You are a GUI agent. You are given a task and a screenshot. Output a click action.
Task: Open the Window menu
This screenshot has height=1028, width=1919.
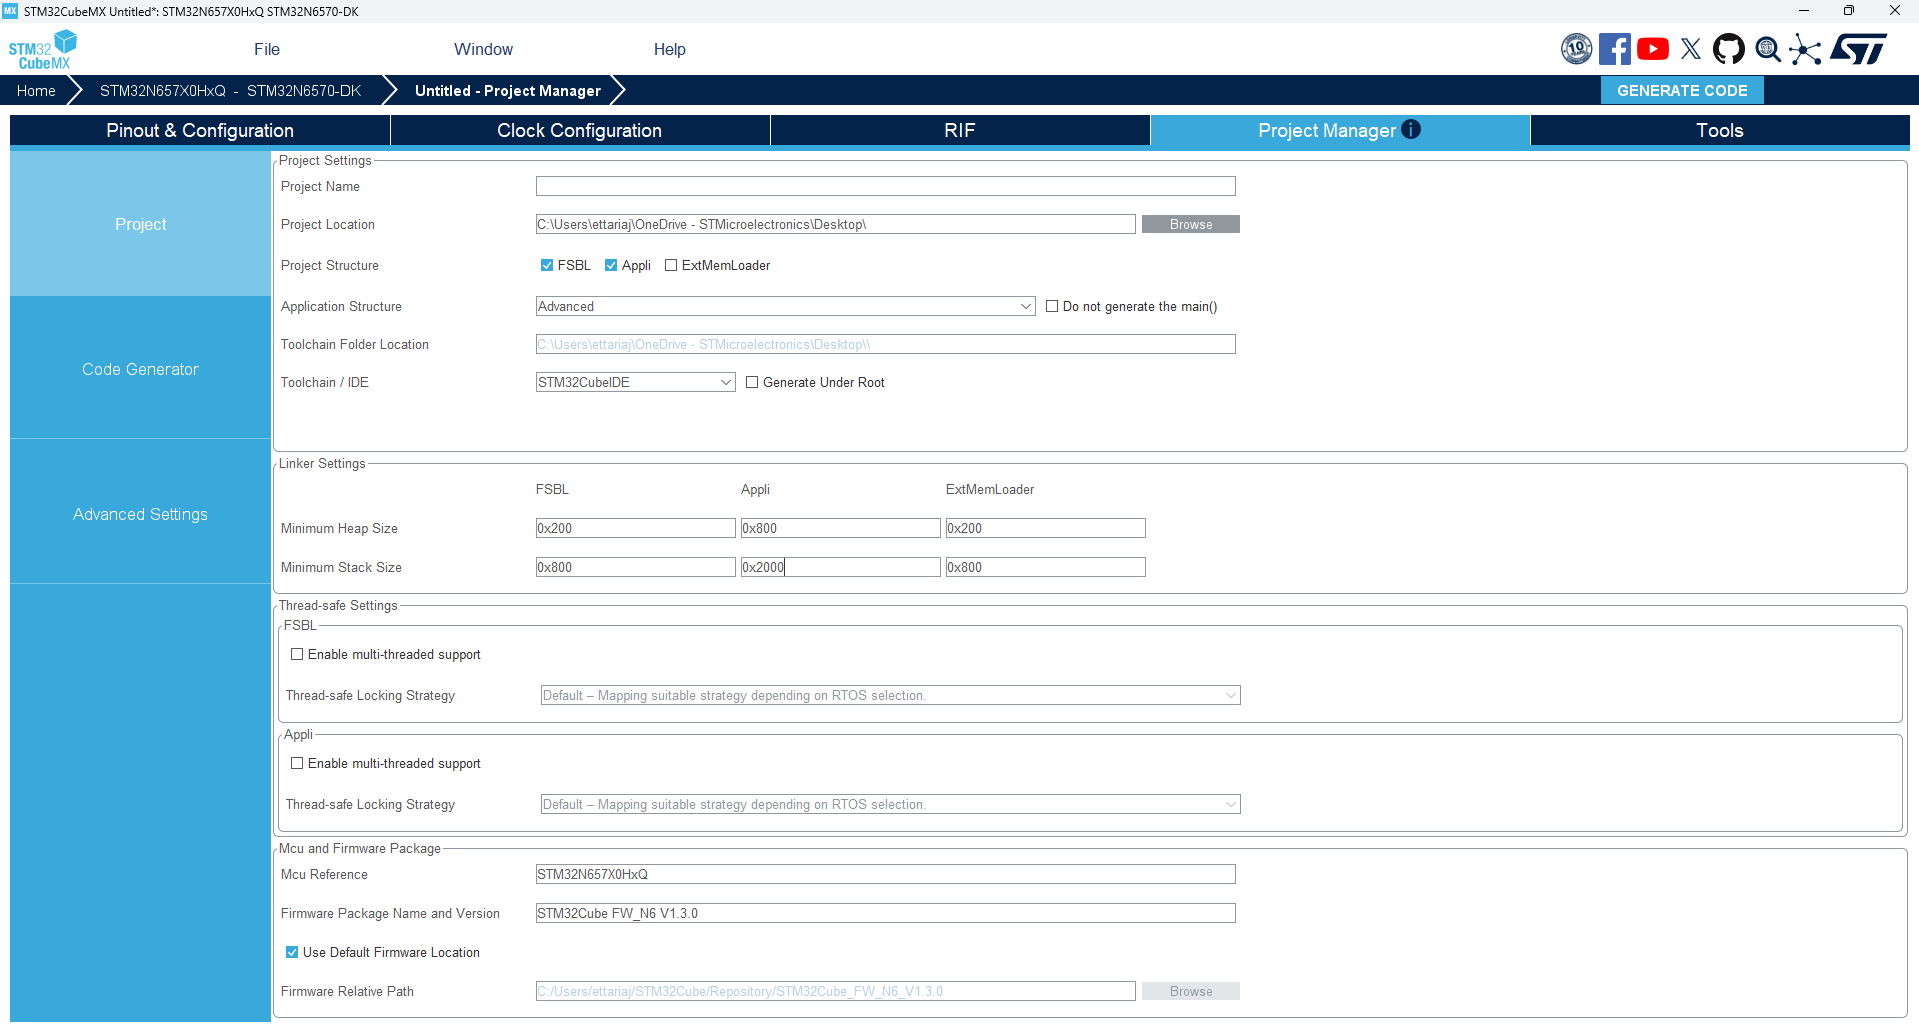483,49
